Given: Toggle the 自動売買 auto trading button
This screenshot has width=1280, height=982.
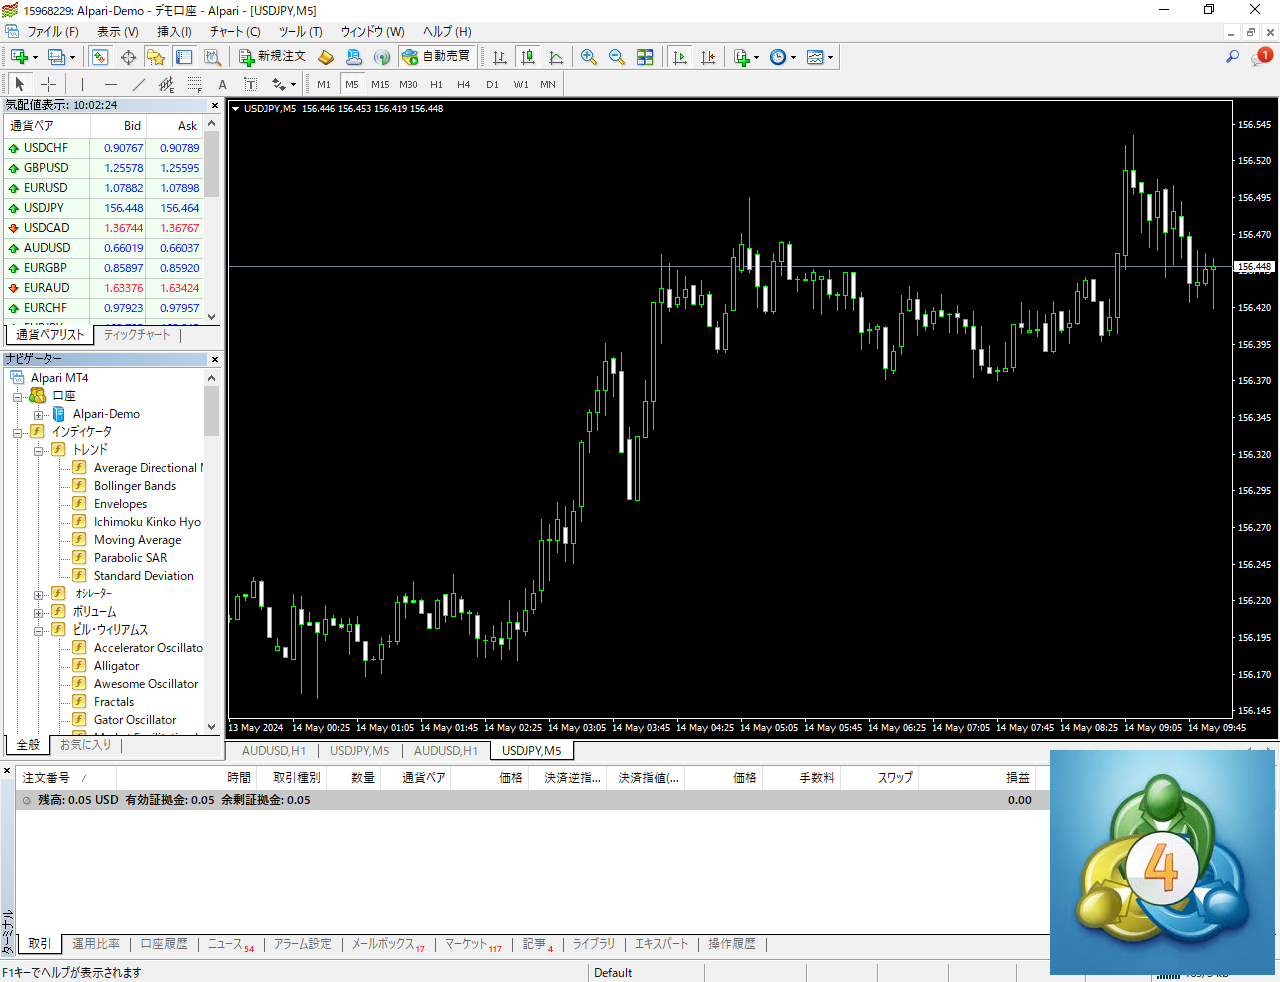Looking at the screenshot, I should point(436,57).
